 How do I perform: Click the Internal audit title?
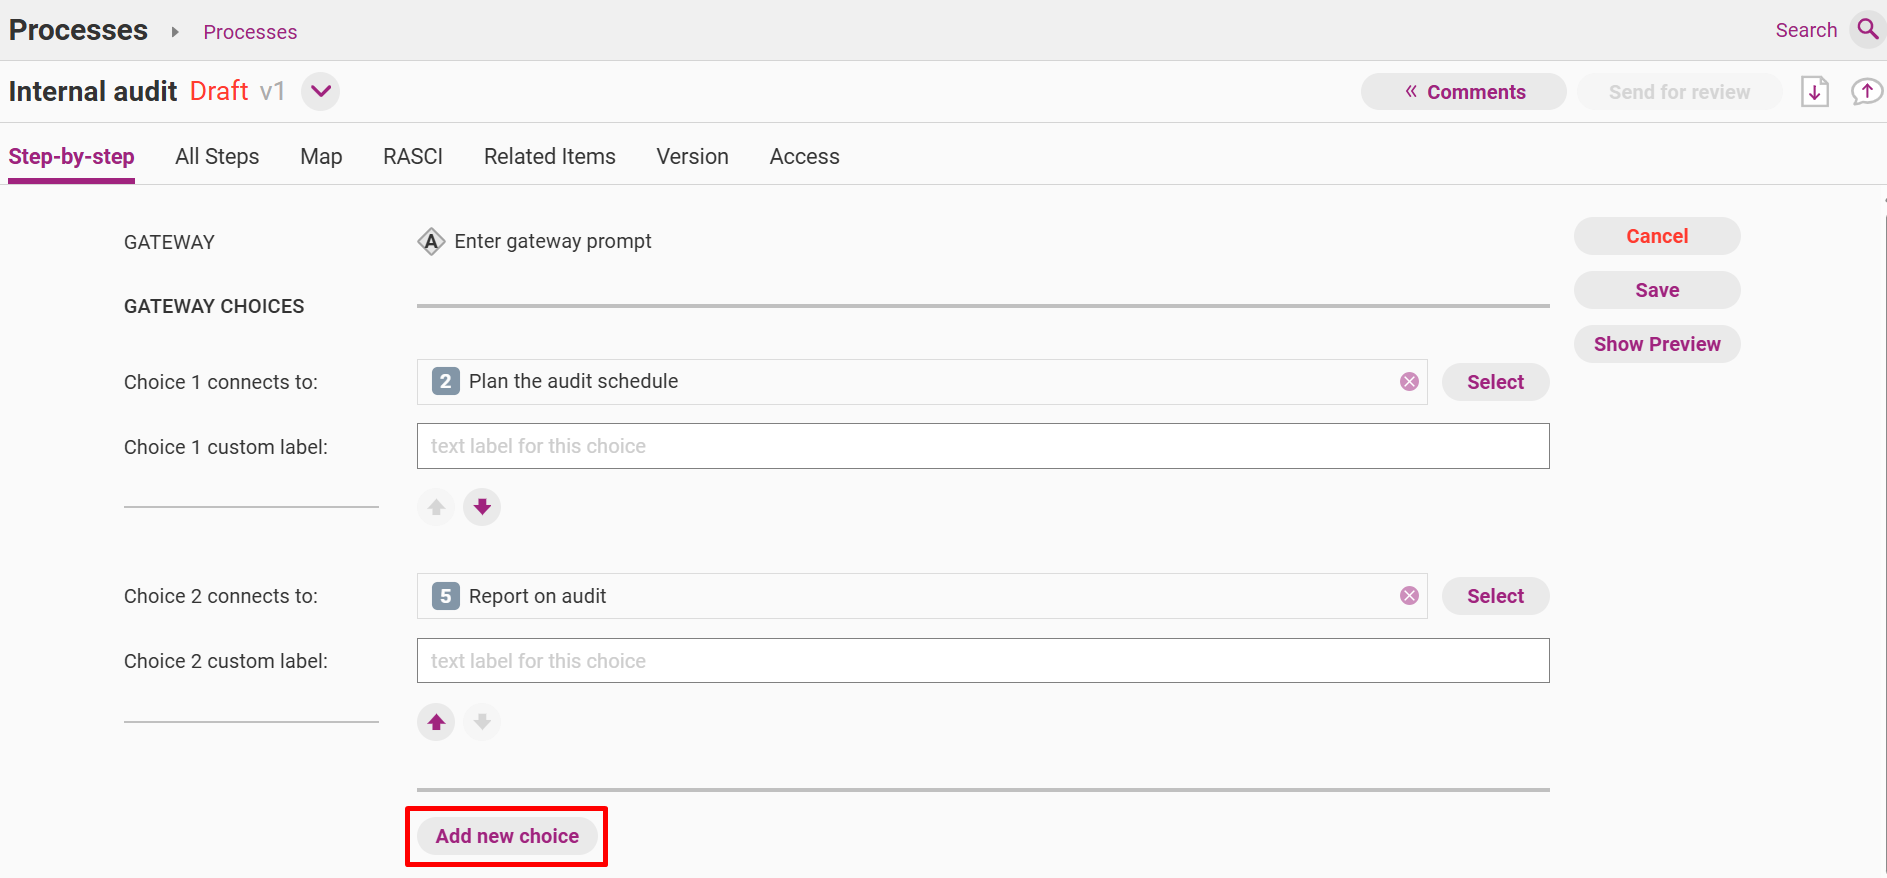click(x=93, y=91)
